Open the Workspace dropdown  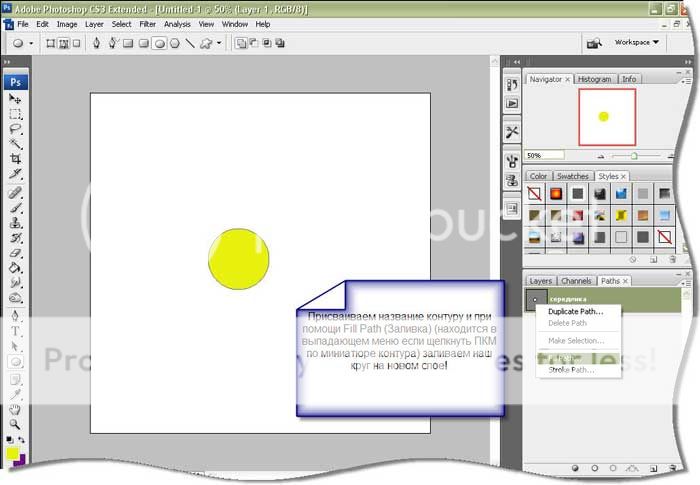637,43
